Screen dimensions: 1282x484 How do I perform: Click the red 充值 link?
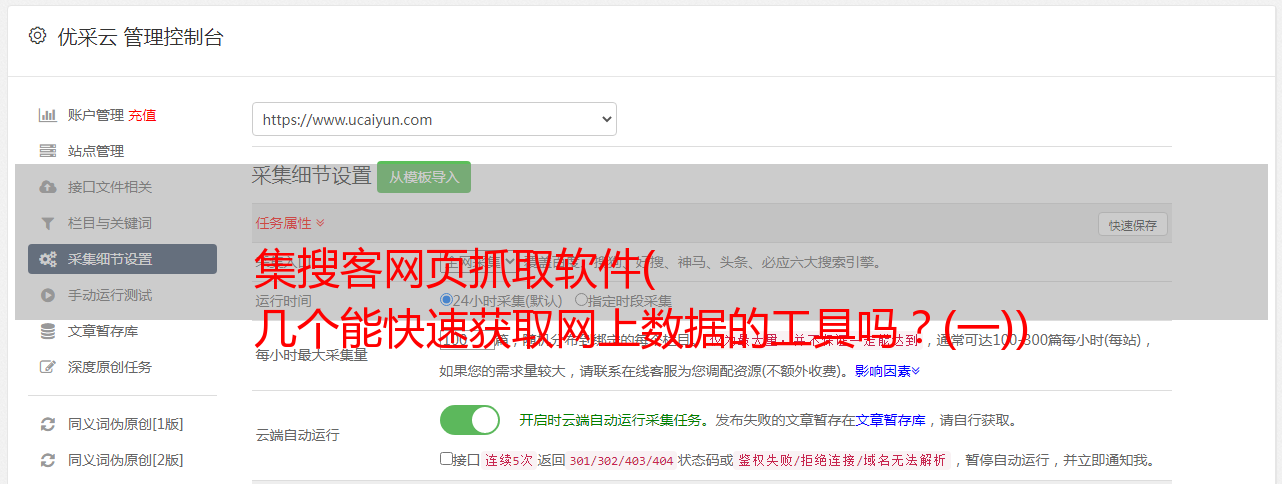142,115
